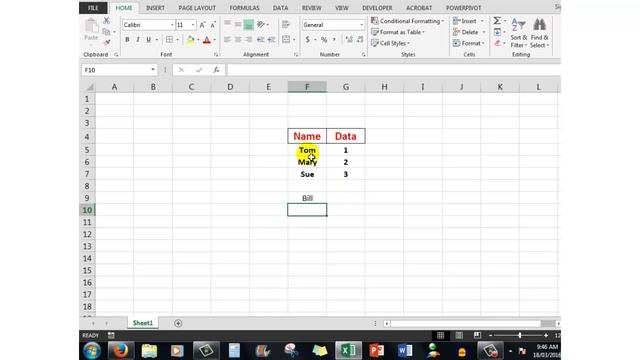Click the Cut scissors icon
This screenshot has height=360, width=640.
[x=107, y=20]
